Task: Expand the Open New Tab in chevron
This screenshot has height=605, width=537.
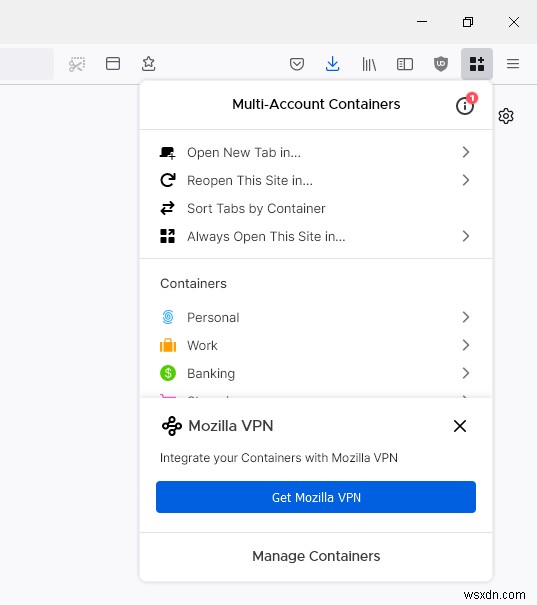Action: coord(466,152)
